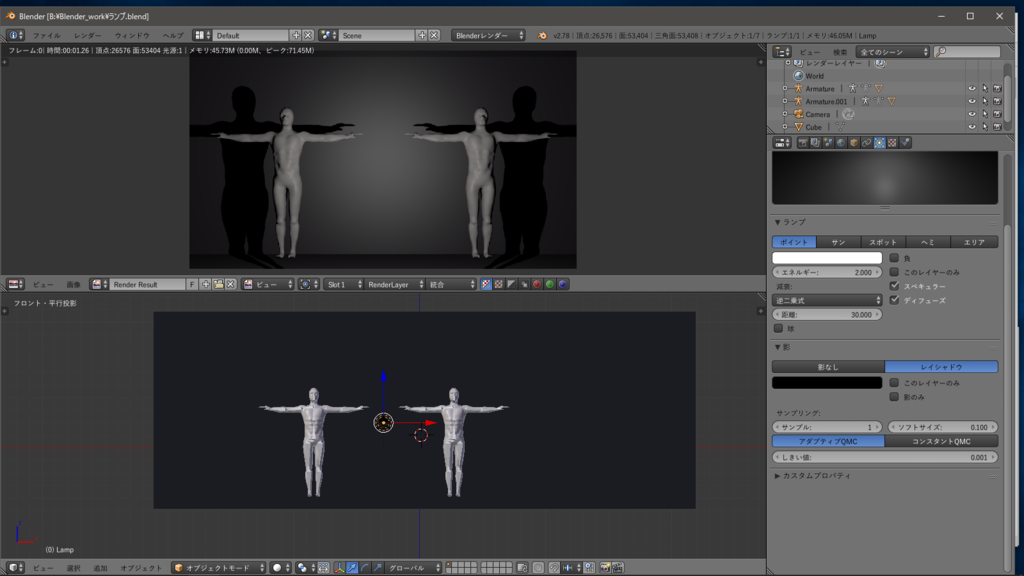Click the black shadow color swatch
Viewport: 1024px width, 576px height.
(x=827, y=382)
